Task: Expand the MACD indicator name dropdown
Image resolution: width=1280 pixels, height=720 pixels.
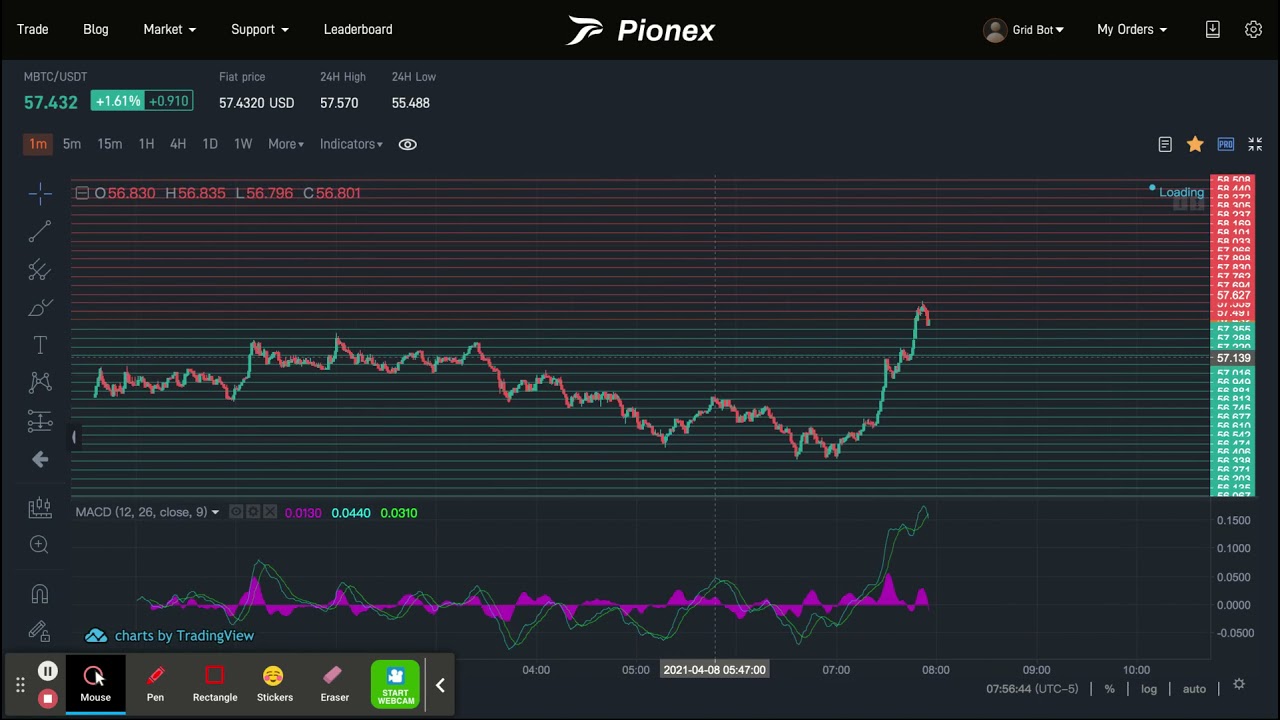Action: point(214,512)
